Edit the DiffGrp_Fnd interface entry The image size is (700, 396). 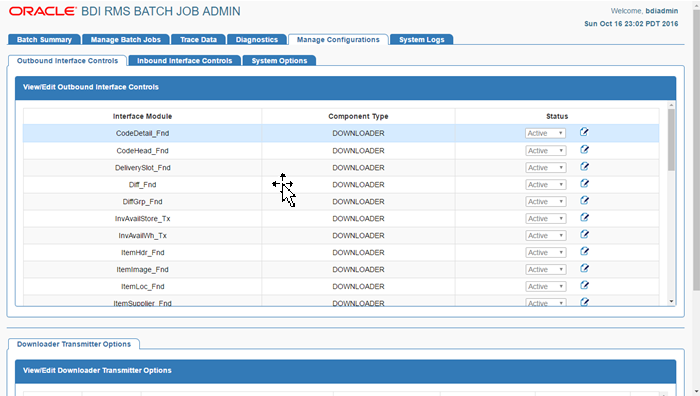pyautogui.click(x=584, y=200)
